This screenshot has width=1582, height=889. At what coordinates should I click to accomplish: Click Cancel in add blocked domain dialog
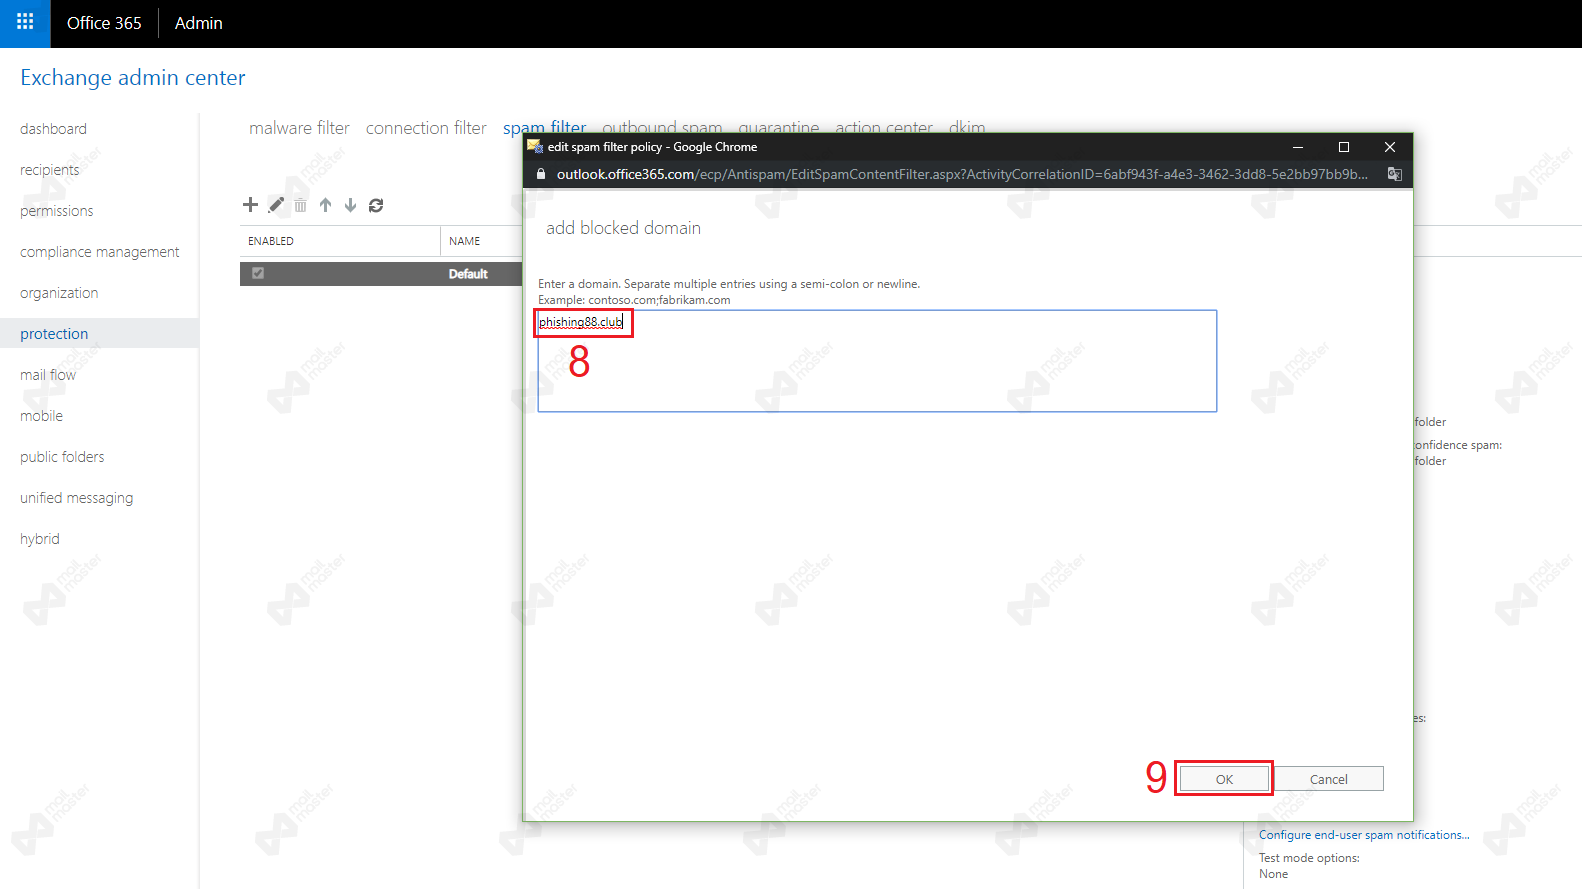tap(1328, 779)
